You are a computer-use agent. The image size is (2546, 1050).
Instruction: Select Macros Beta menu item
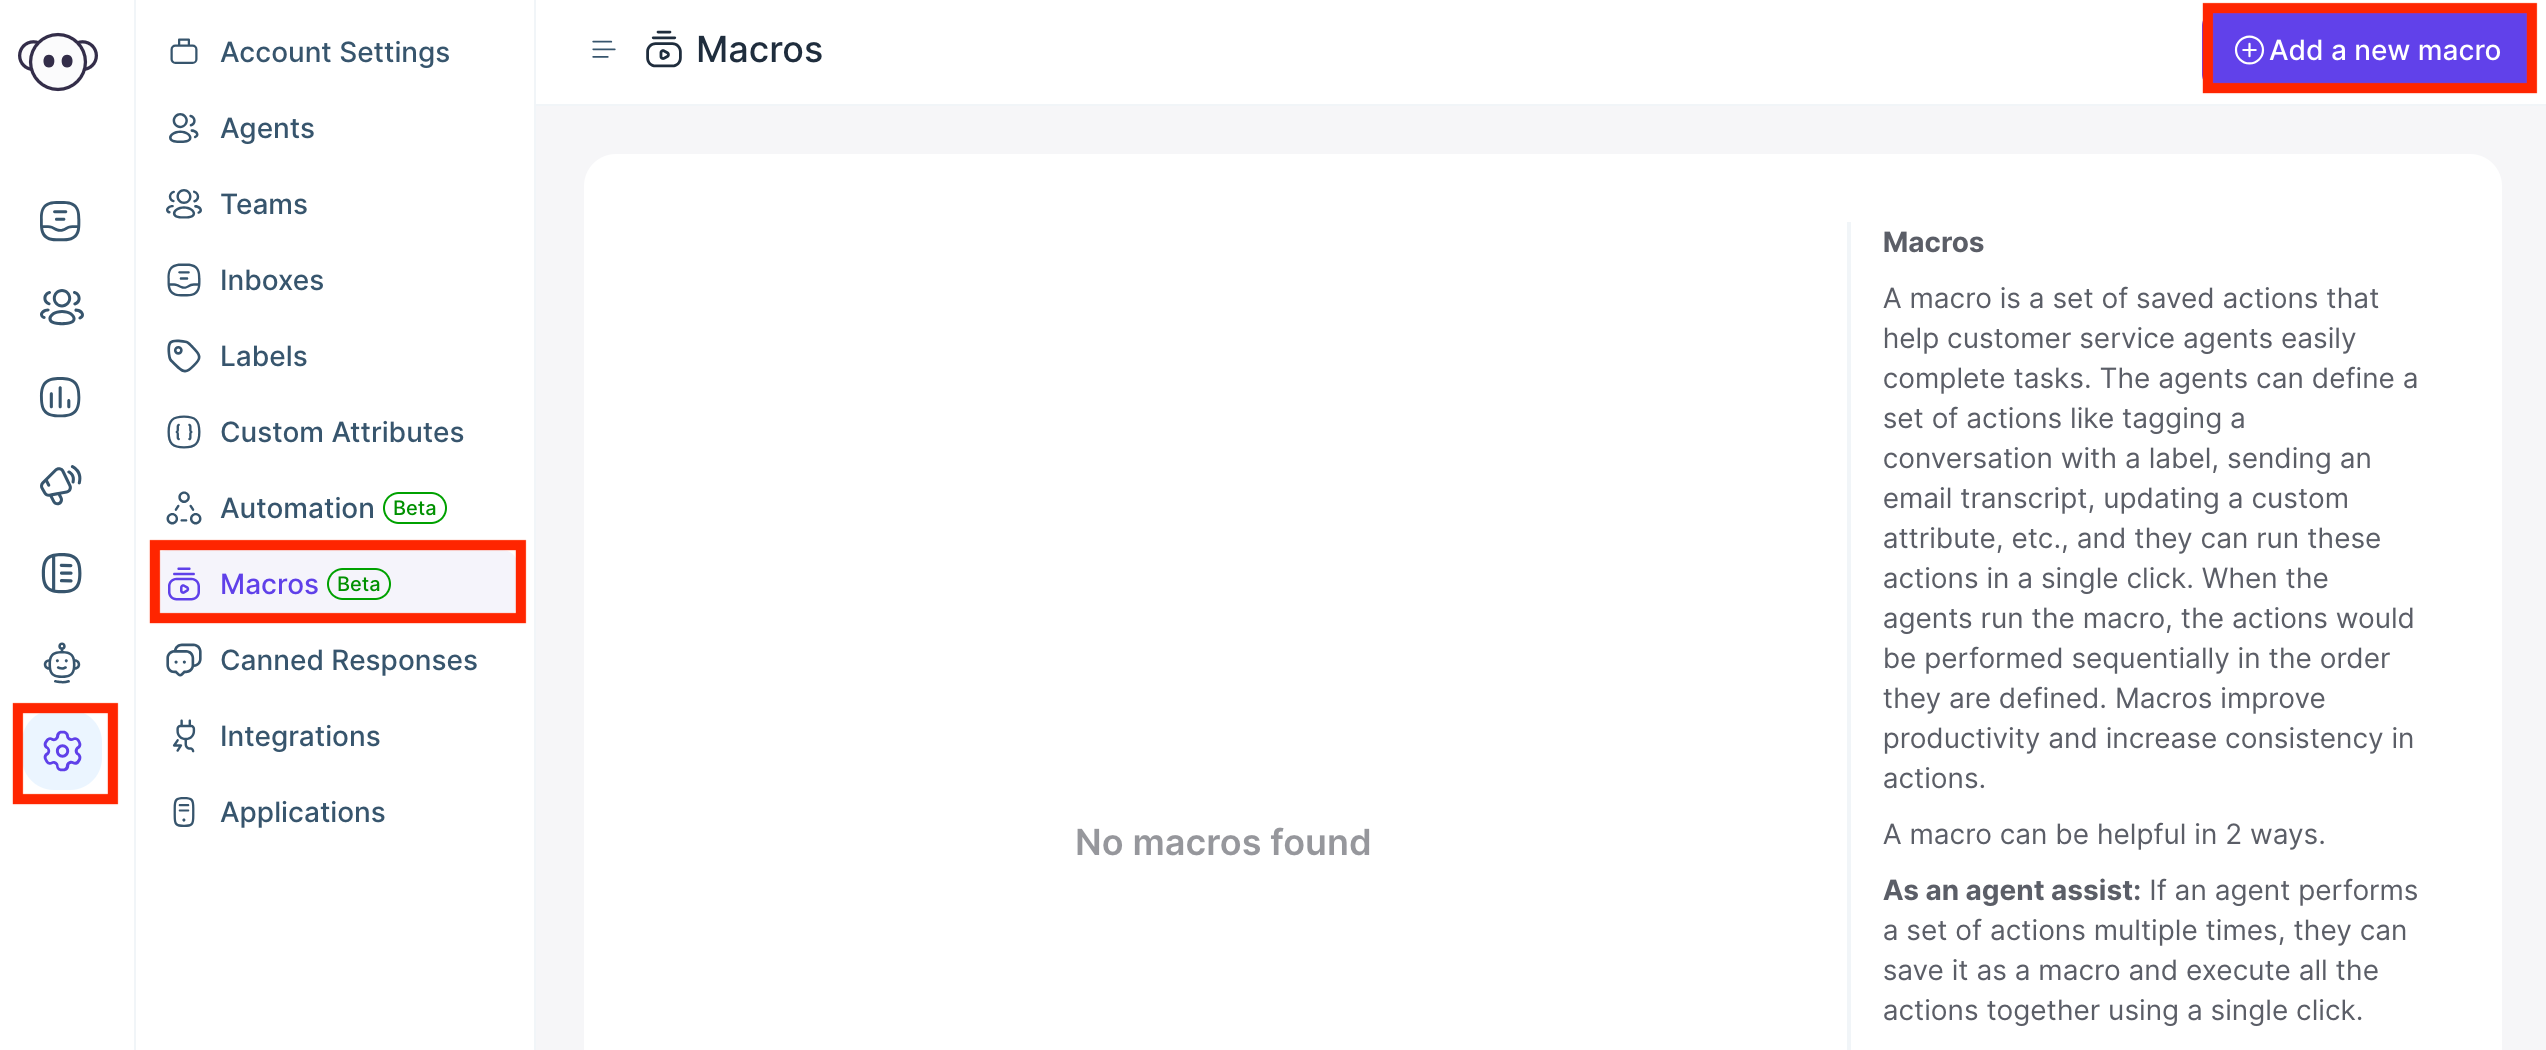[x=339, y=584]
